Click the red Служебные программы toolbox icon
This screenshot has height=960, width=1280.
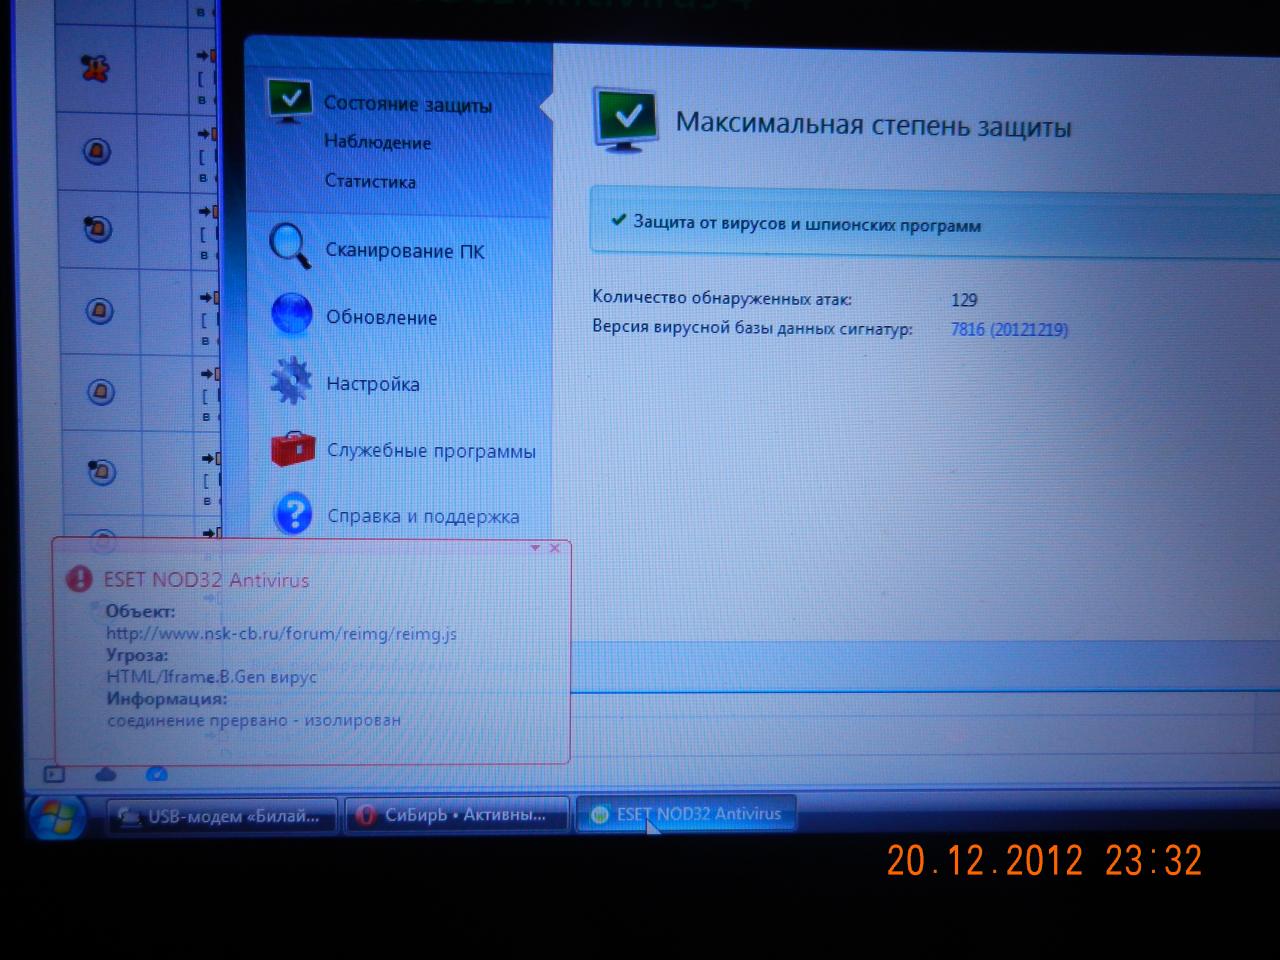coord(293,449)
